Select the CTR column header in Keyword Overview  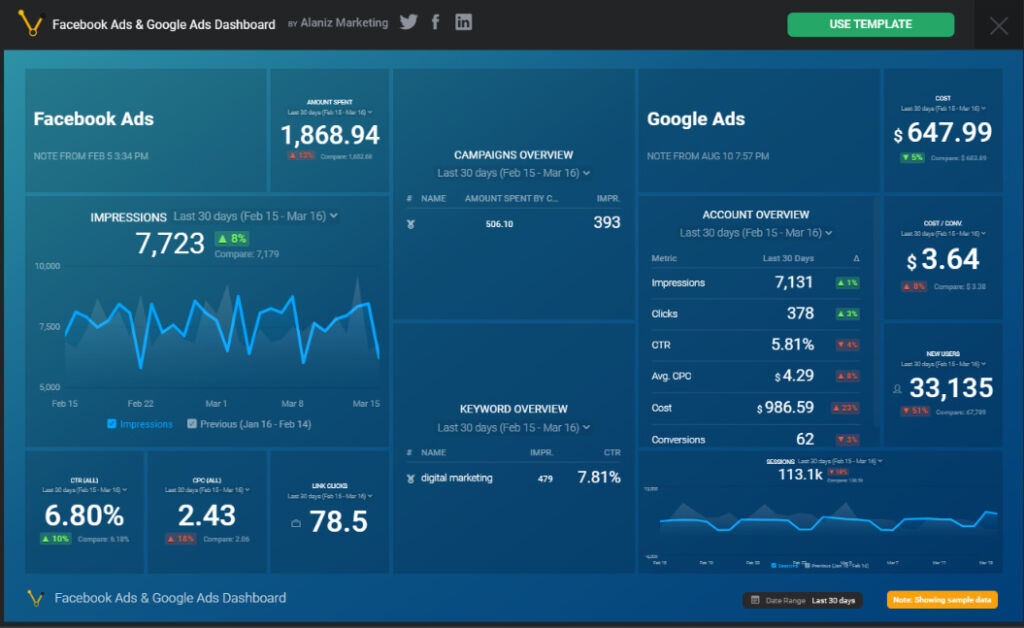611,453
